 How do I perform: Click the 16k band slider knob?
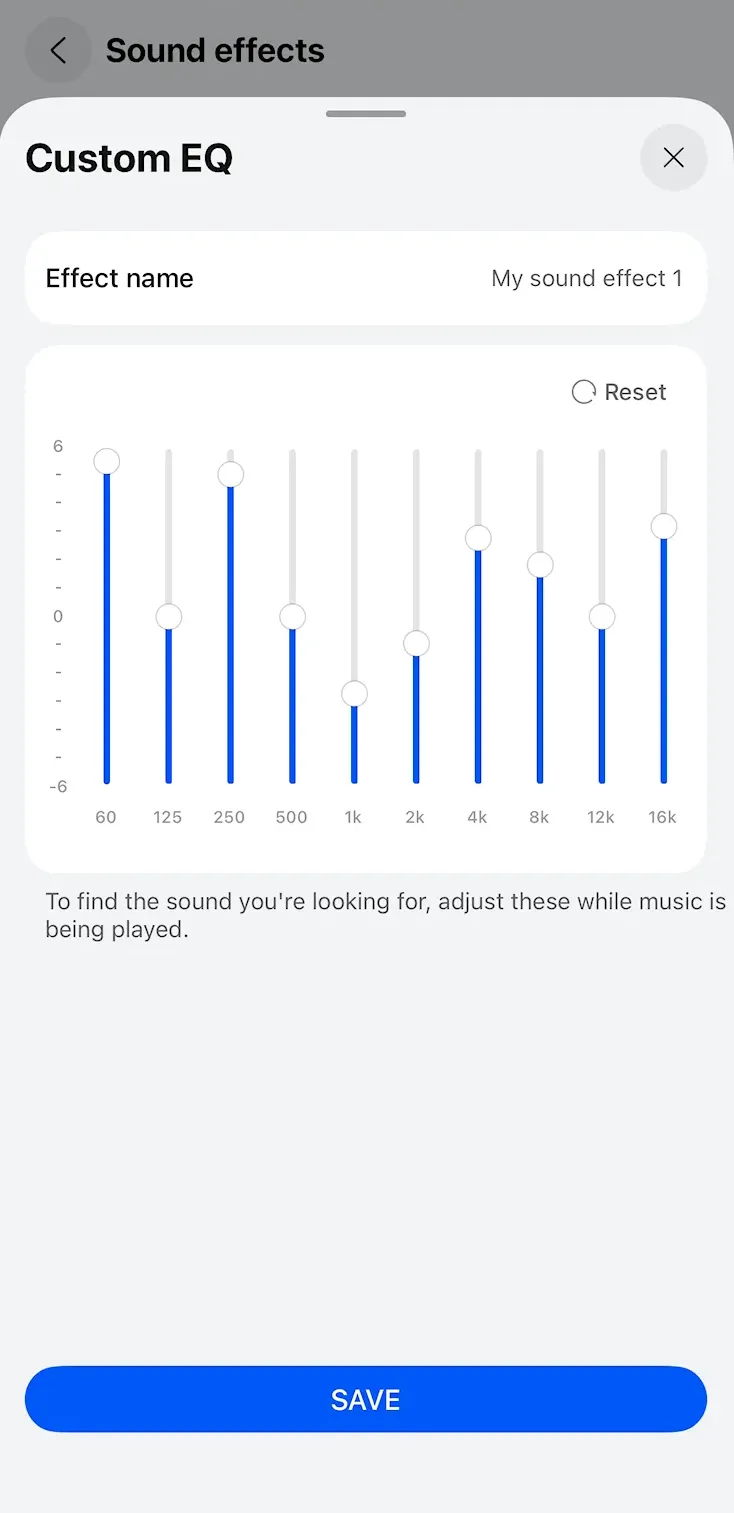click(664, 527)
